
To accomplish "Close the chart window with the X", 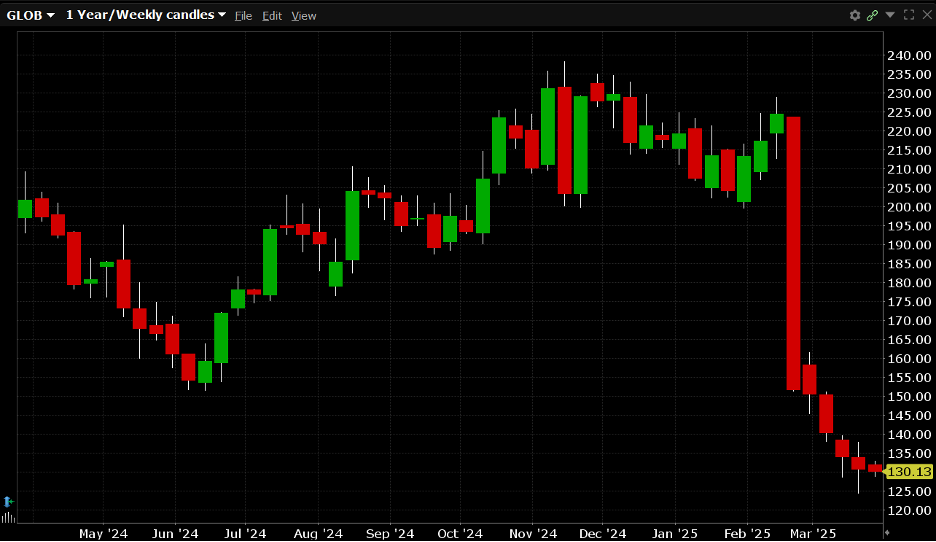I will 926,15.
